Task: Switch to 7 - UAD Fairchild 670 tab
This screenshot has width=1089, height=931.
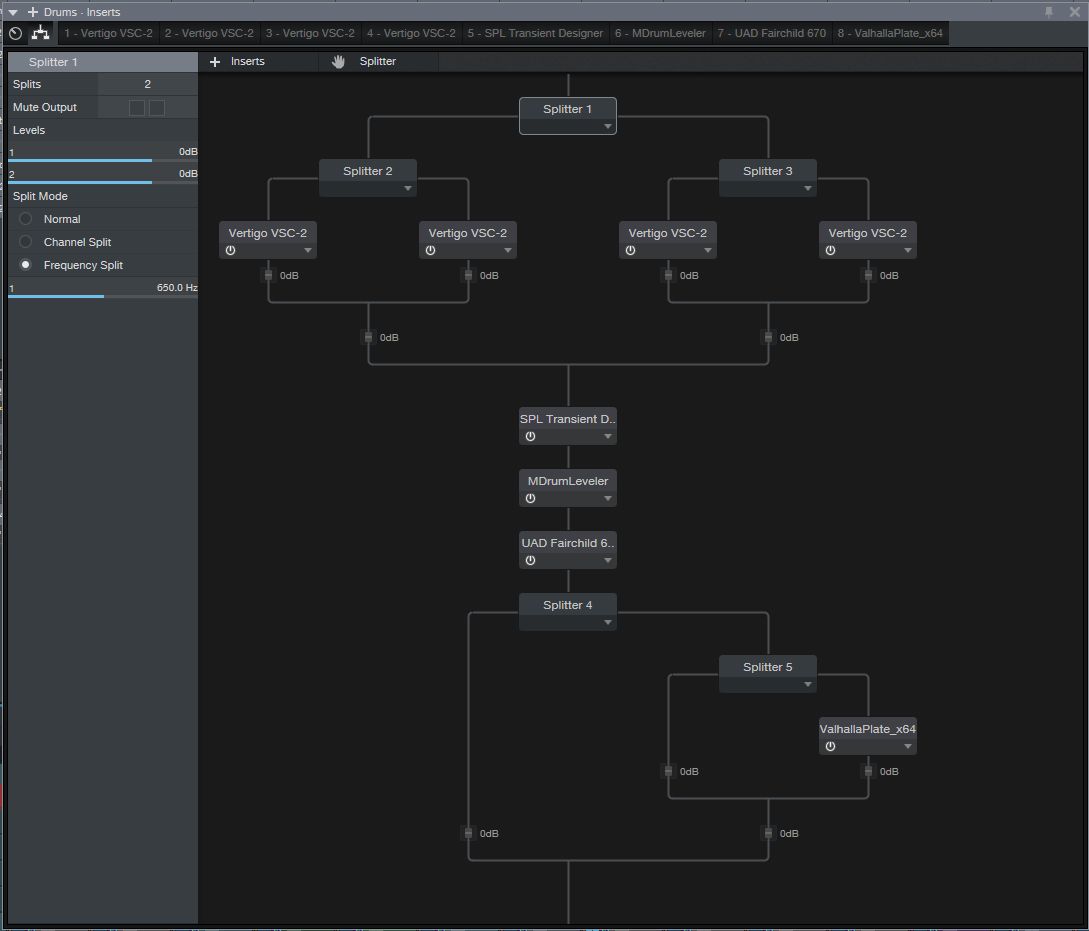Action: coord(772,33)
